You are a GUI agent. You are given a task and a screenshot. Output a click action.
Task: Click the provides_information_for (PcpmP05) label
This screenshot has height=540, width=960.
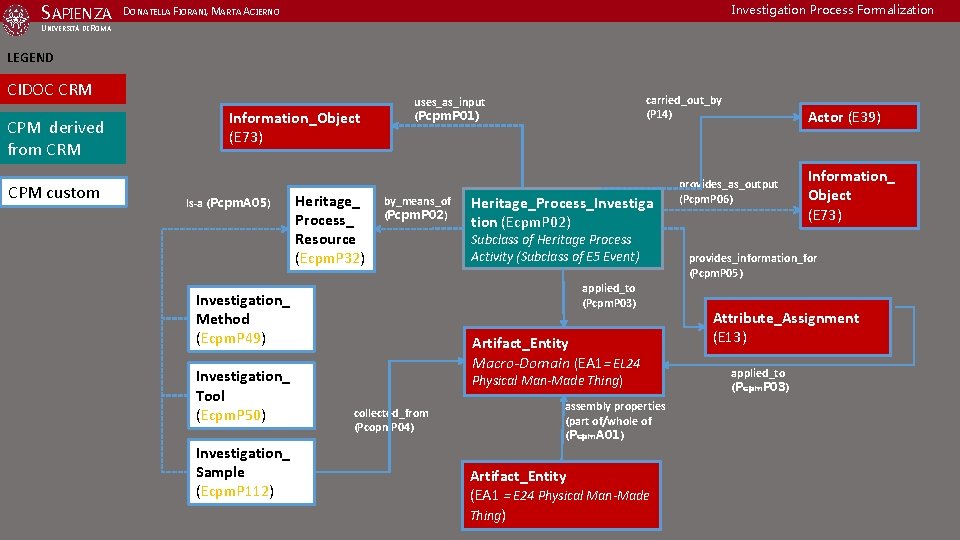(x=753, y=266)
